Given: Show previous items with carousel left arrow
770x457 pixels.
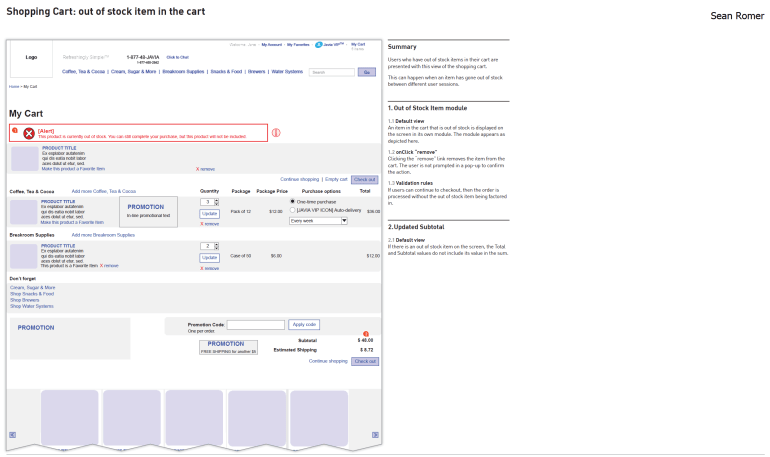Looking at the screenshot, I should pos(12,435).
